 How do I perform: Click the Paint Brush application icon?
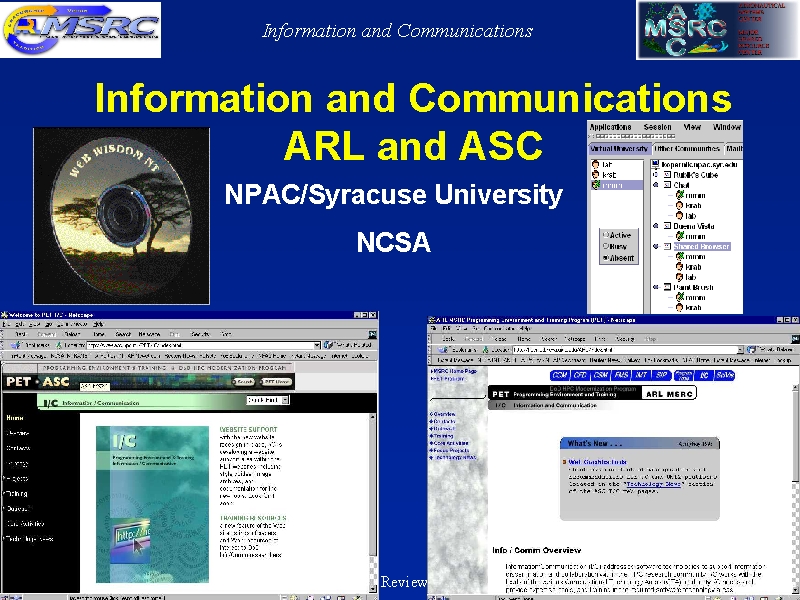tap(667, 287)
